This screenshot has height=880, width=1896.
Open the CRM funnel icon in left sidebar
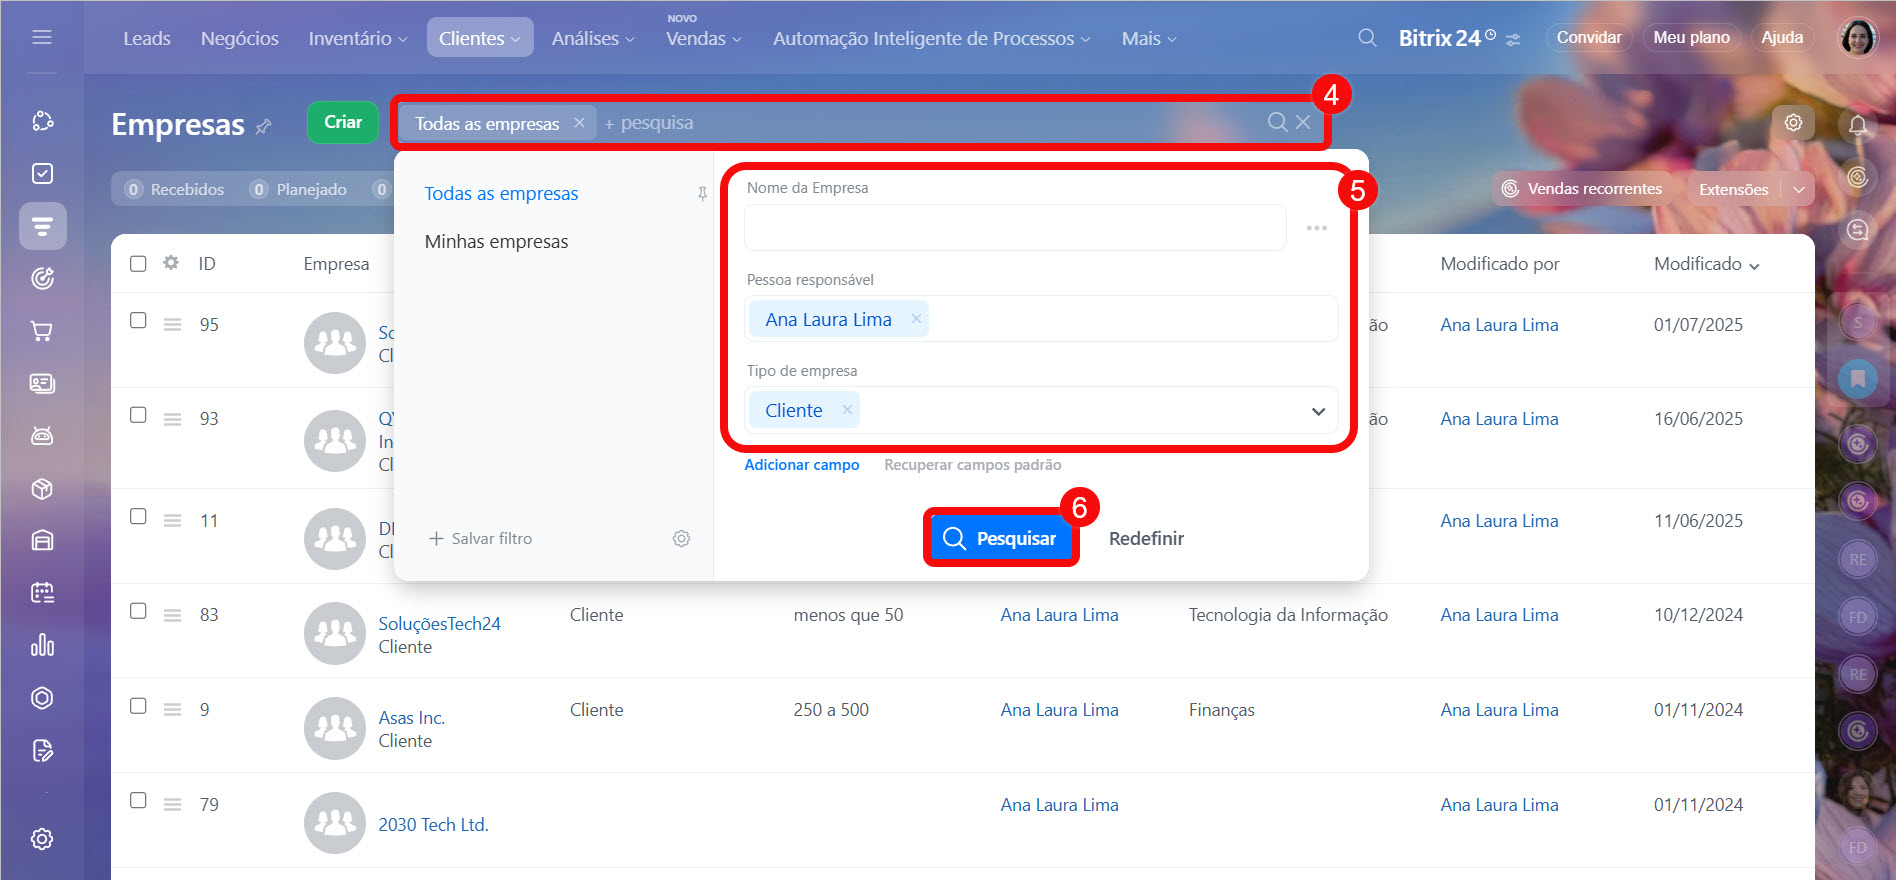[42, 226]
